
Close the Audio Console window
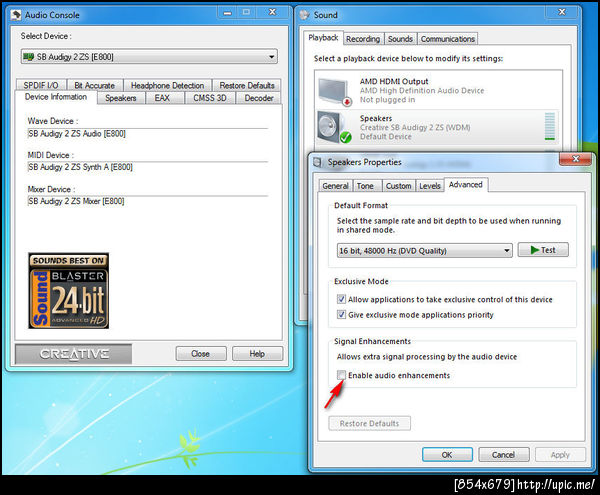272,12
